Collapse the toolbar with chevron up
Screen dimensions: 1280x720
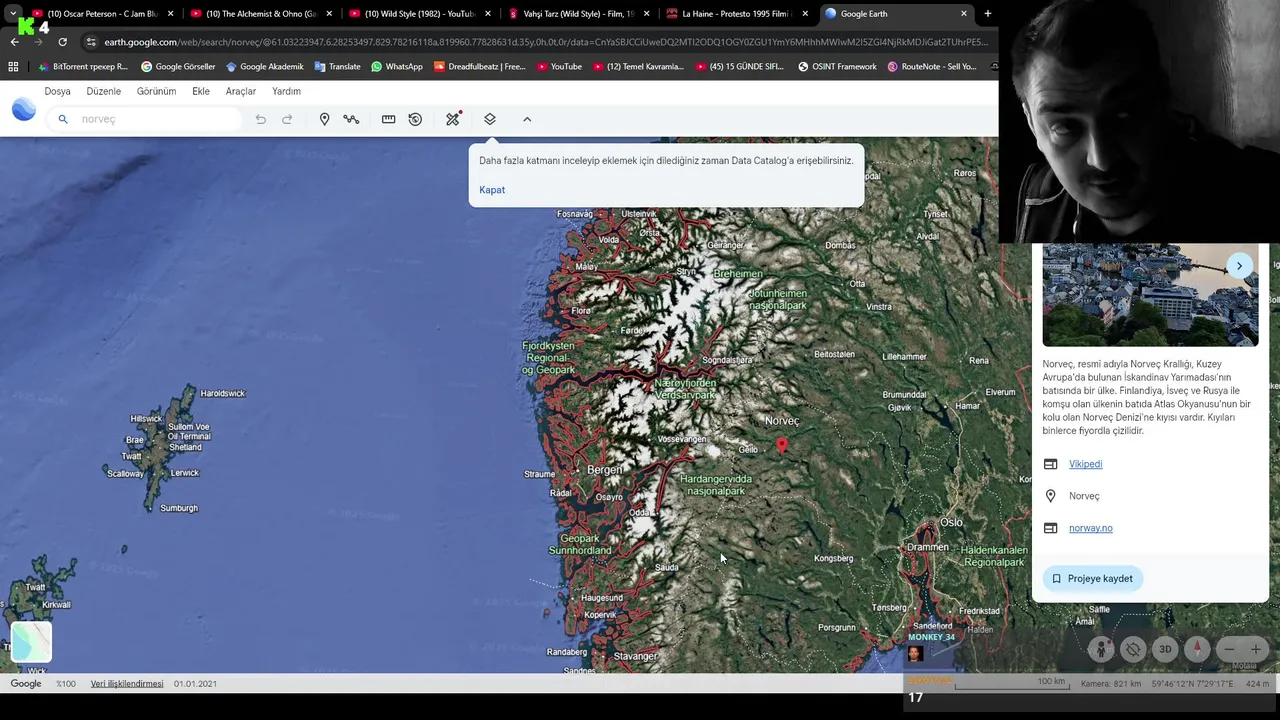tap(527, 119)
